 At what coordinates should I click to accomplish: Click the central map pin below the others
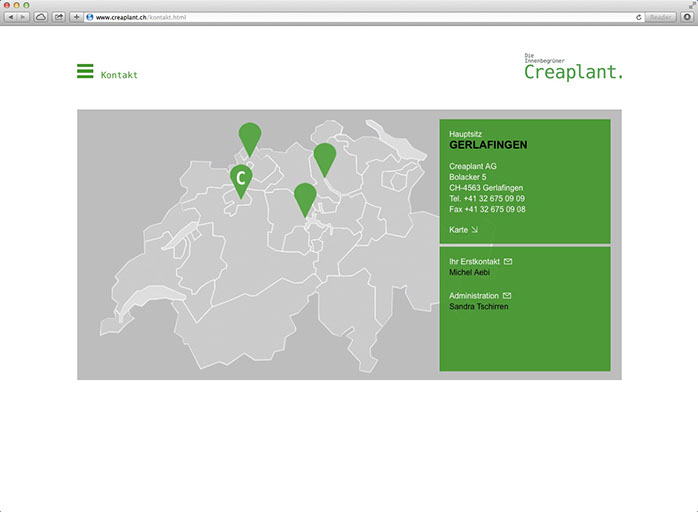(305, 196)
